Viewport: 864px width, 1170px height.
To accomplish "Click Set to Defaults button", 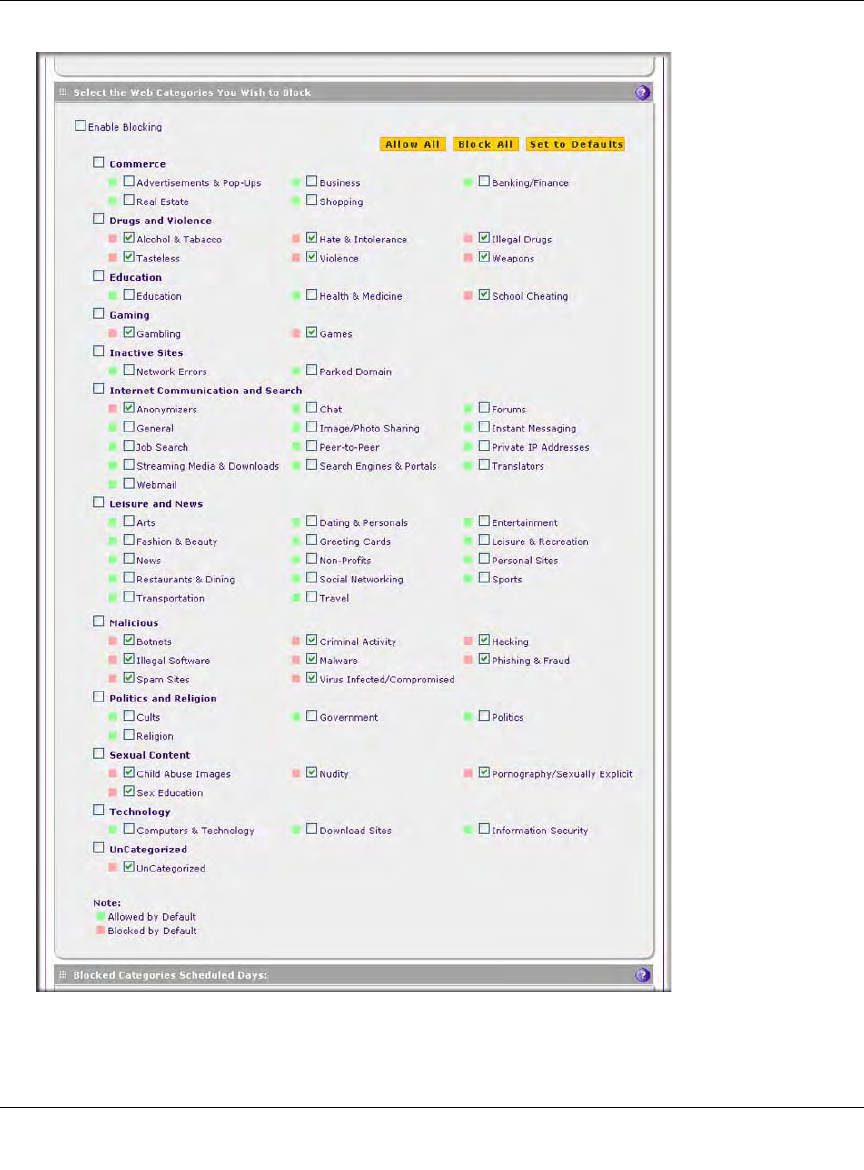I will [x=575, y=144].
